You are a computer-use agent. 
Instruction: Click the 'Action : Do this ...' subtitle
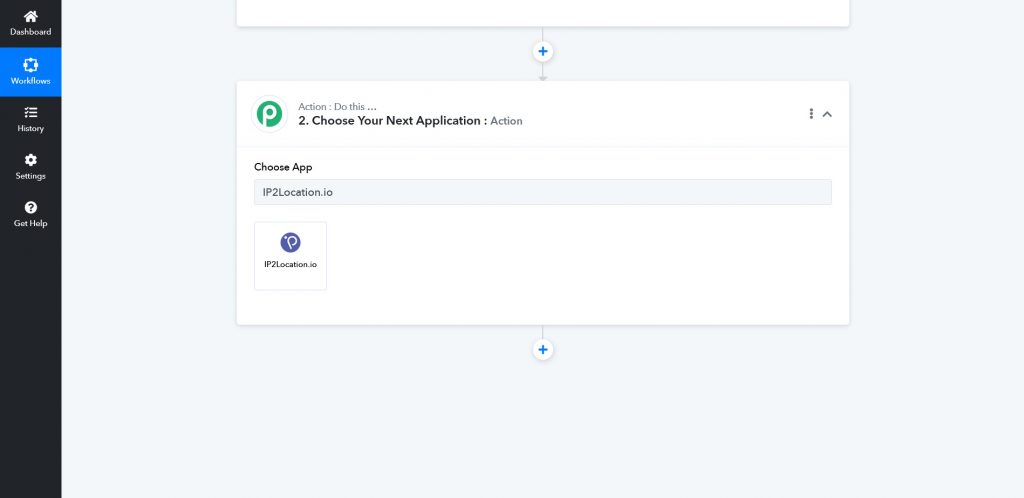337,106
